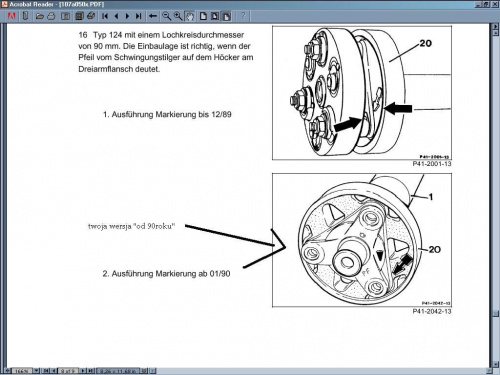Click the help question mark button
Image resolution: width=500 pixels, height=375 pixels.
[243, 16]
